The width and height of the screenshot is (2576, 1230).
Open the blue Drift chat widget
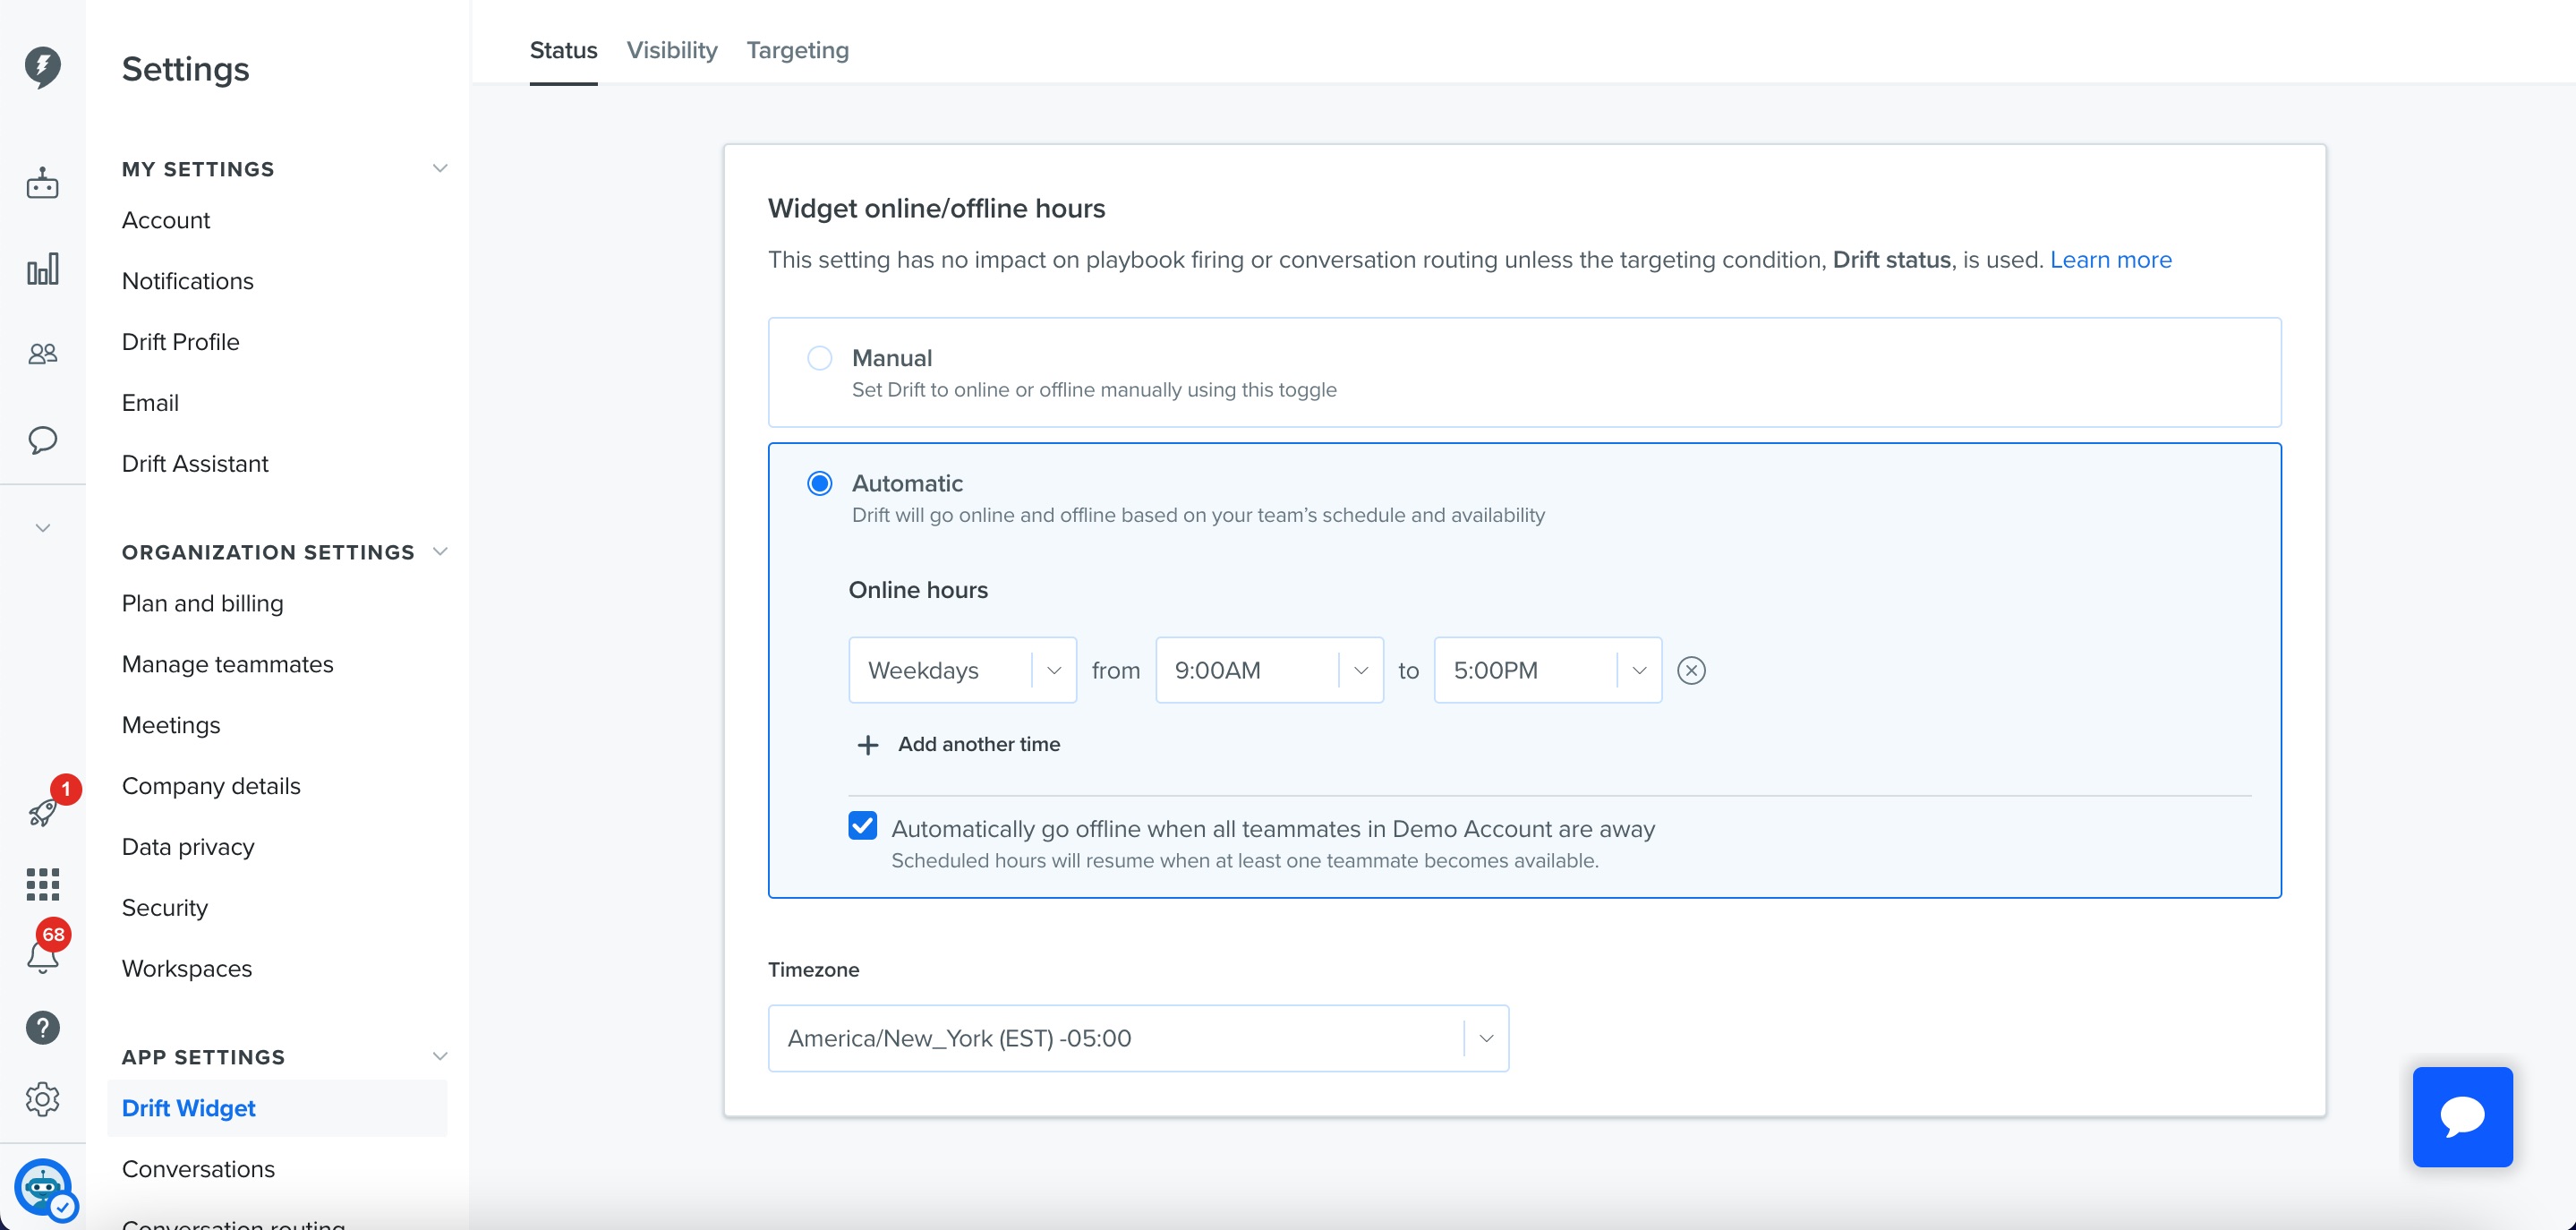tap(2462, 1116)
